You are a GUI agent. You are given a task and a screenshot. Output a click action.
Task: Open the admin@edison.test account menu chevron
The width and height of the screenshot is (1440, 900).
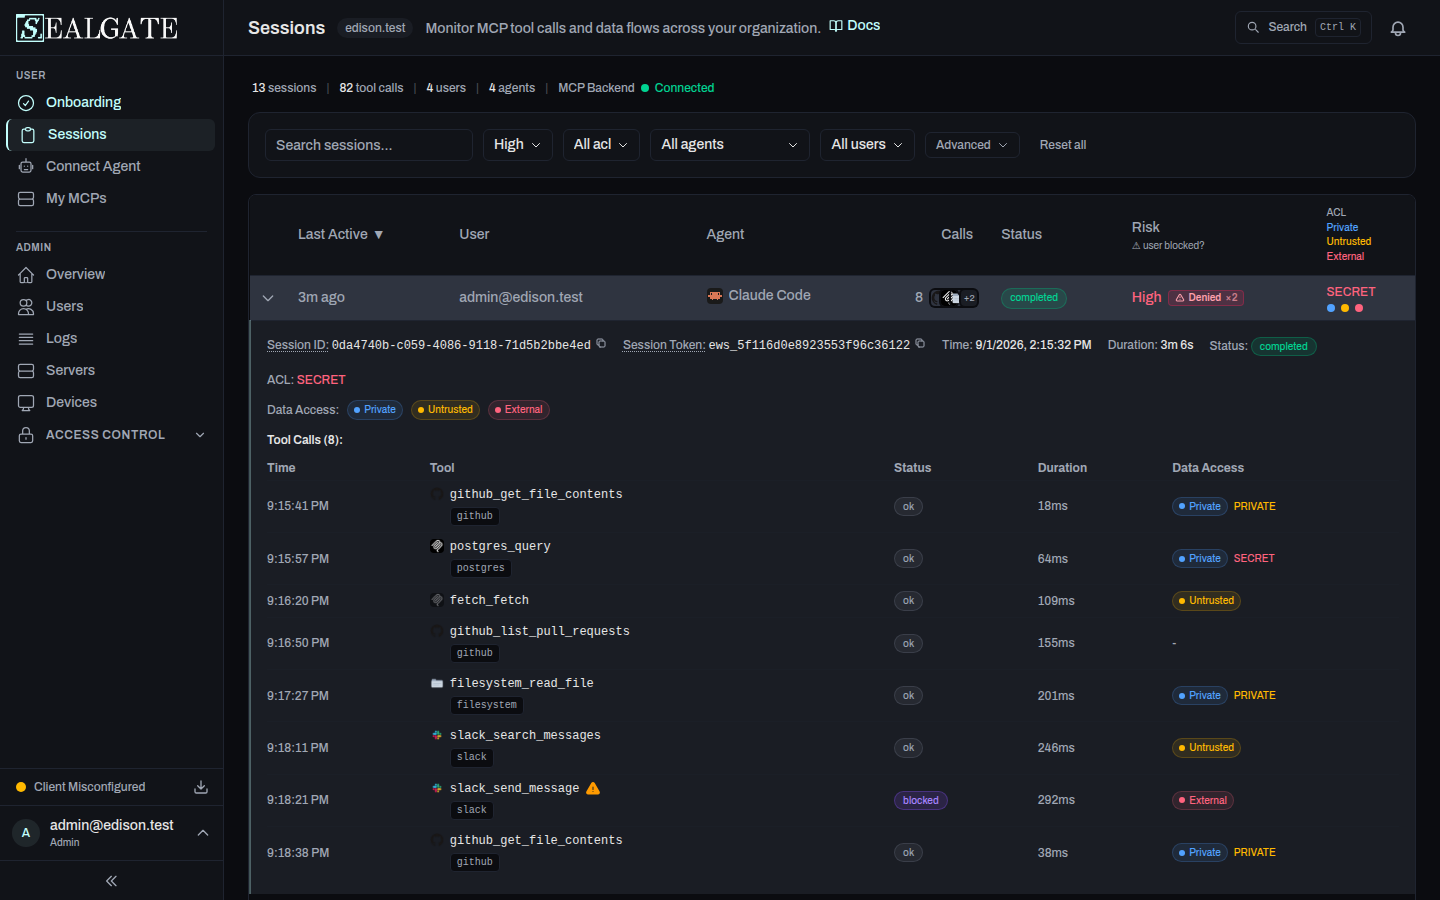(203, 833)
